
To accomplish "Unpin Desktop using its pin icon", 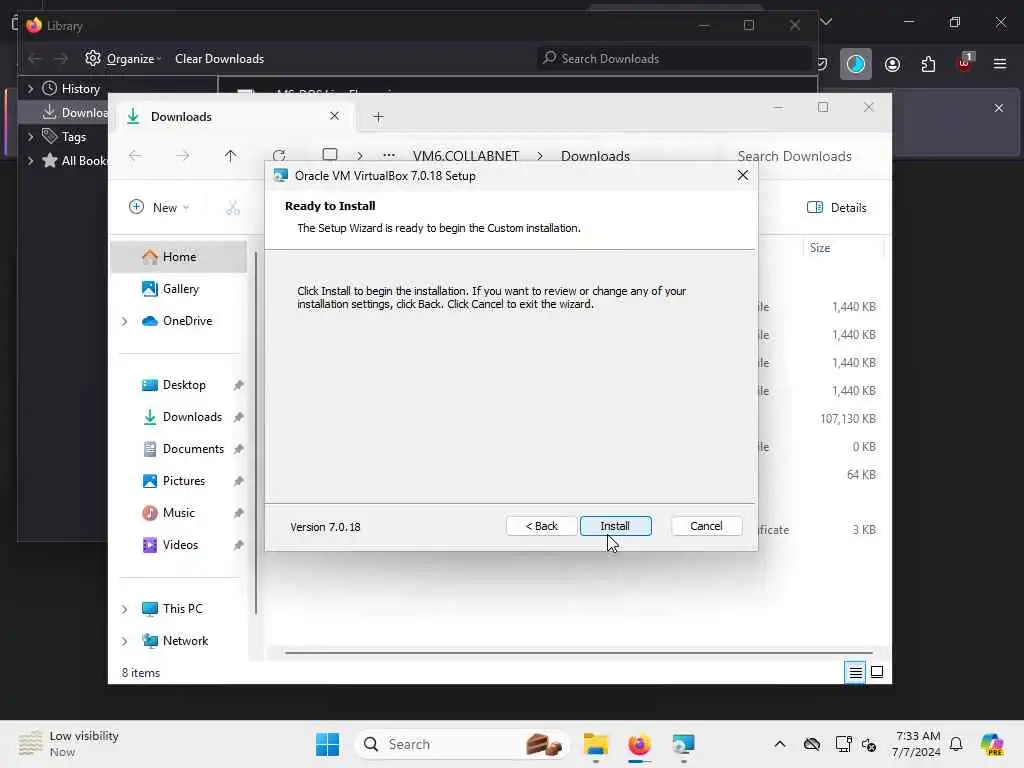I will click(238, 385).
